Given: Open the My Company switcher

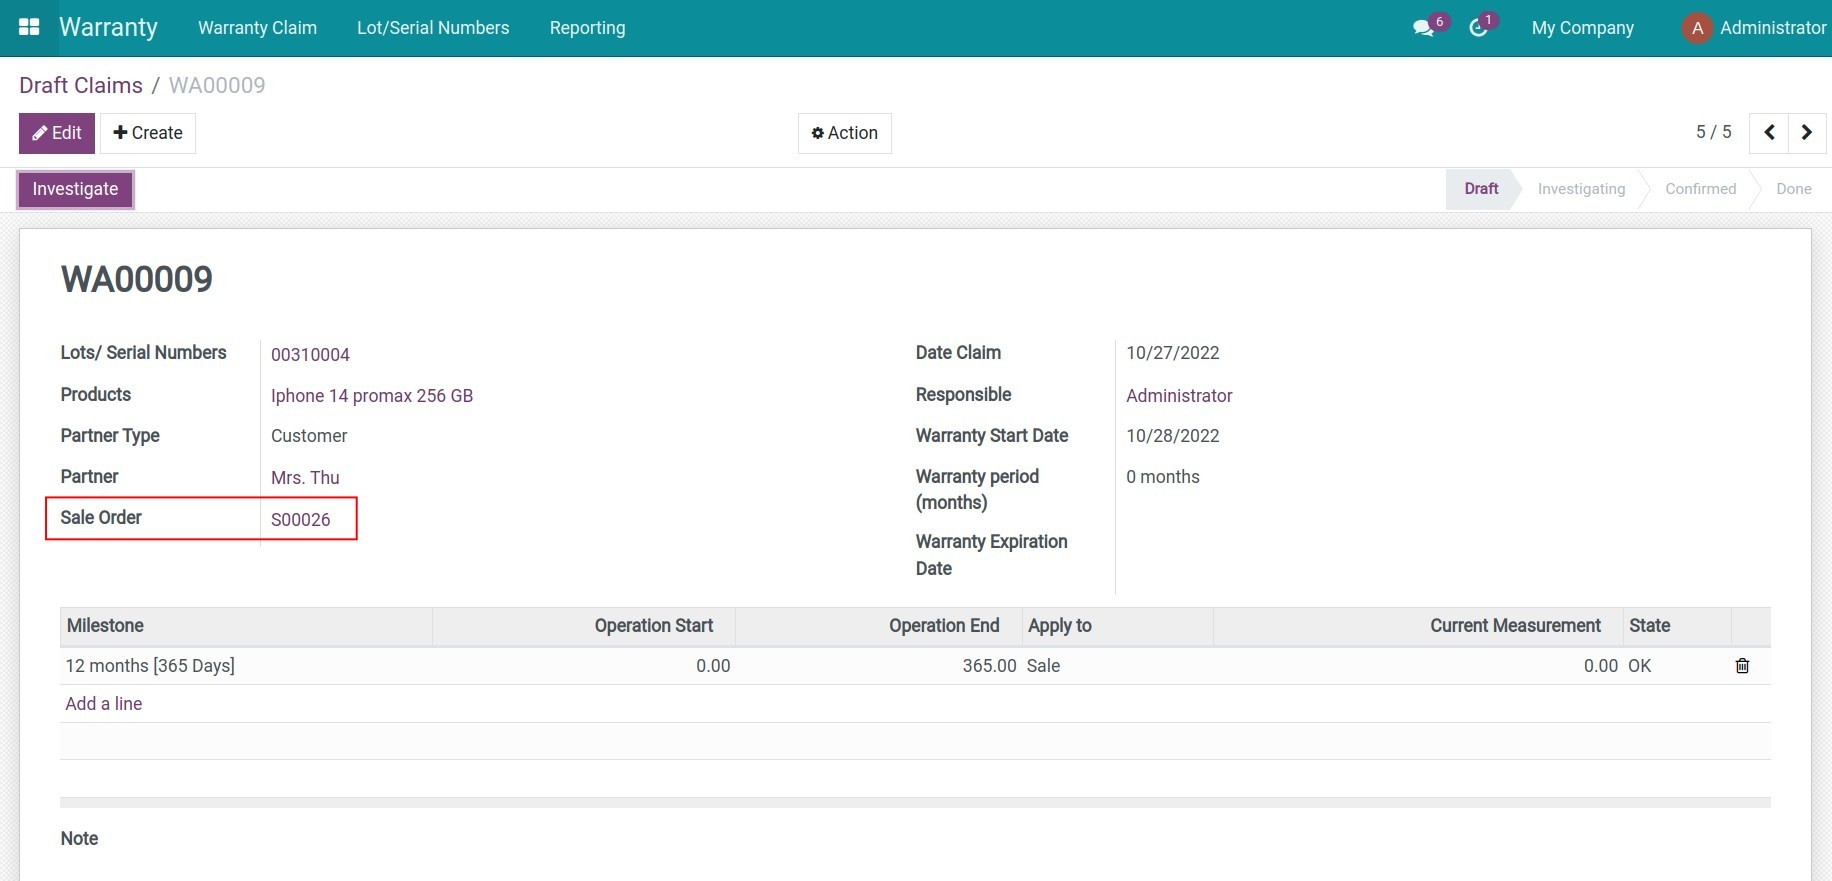Looking at the screenshot, I should 1582,28.
